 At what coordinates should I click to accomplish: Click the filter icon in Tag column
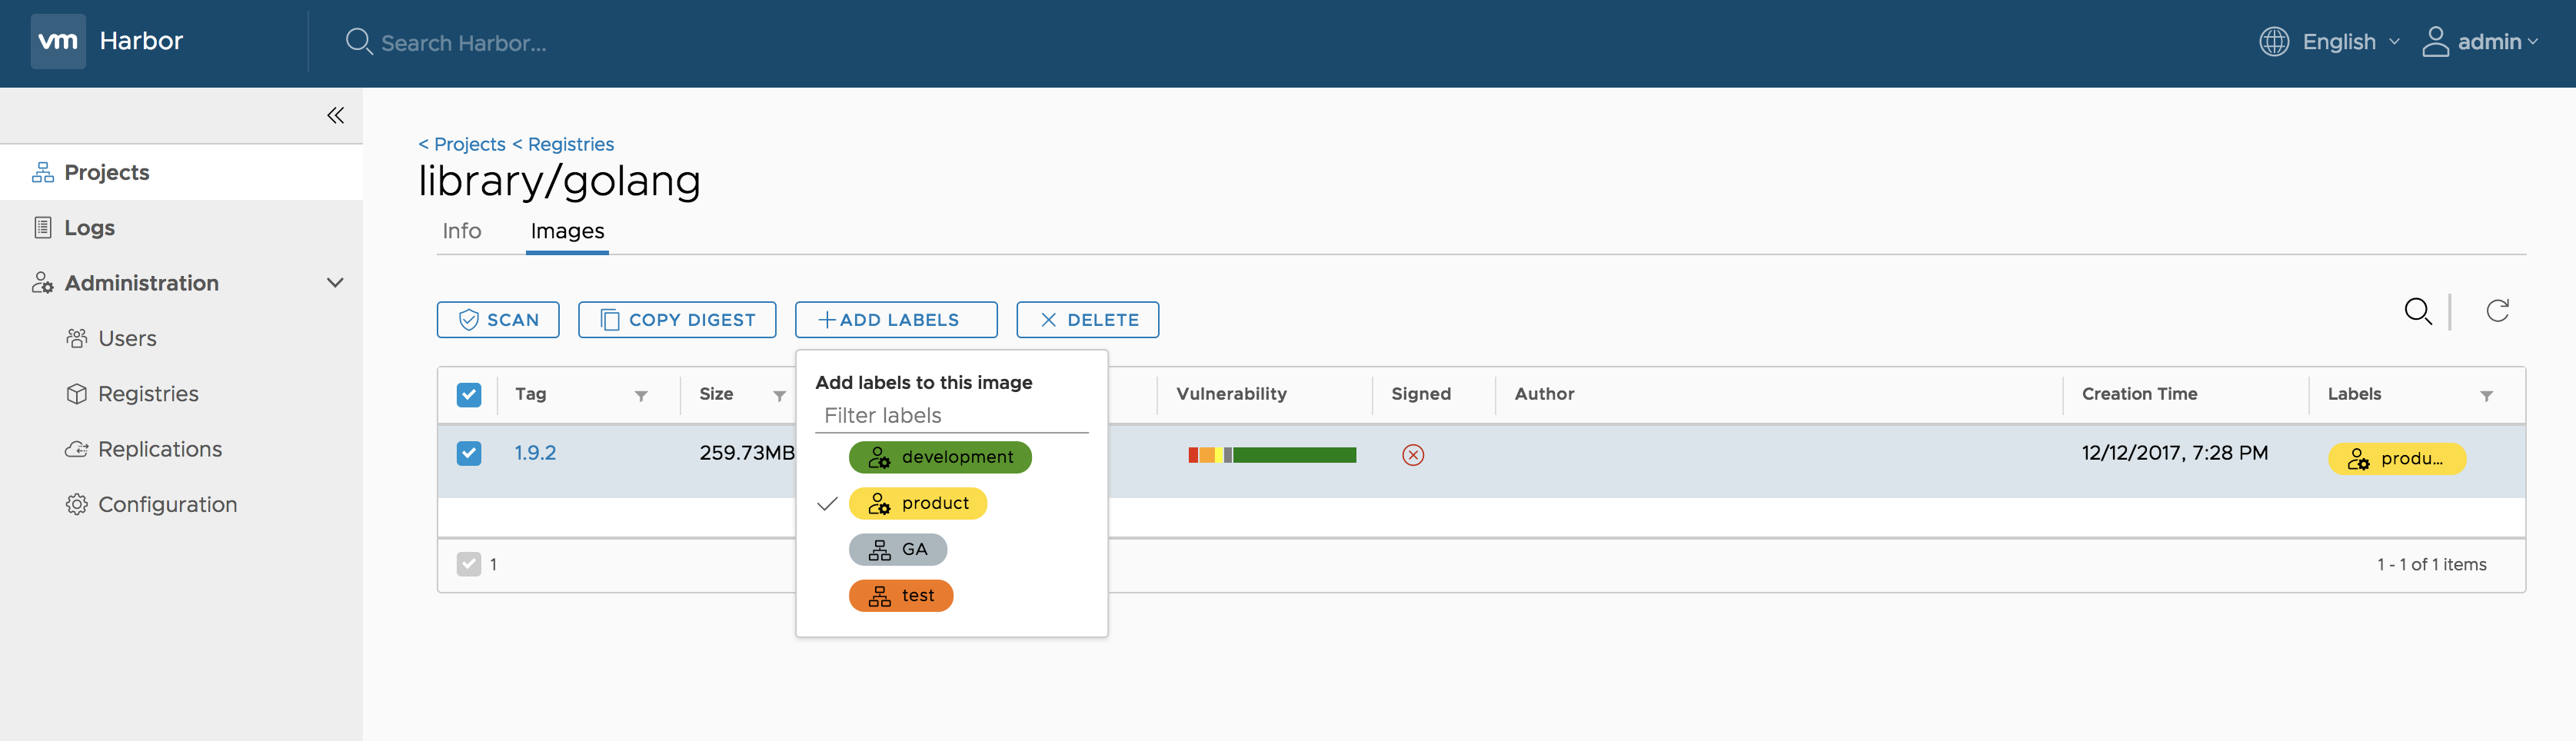(641, 396)
